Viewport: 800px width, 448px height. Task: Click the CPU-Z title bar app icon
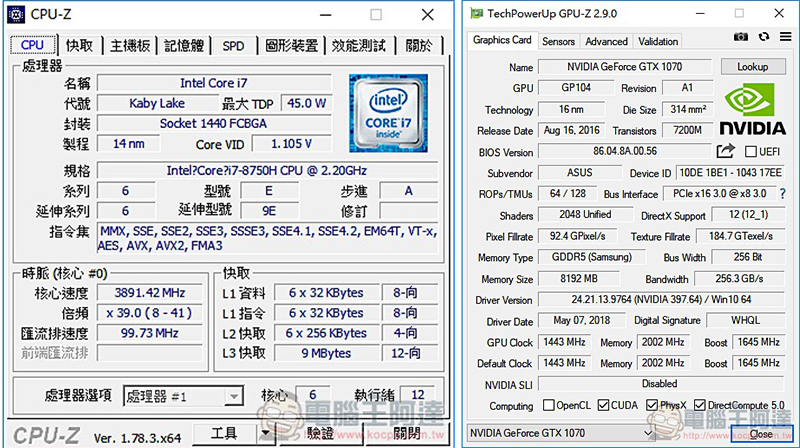[16, 14]
